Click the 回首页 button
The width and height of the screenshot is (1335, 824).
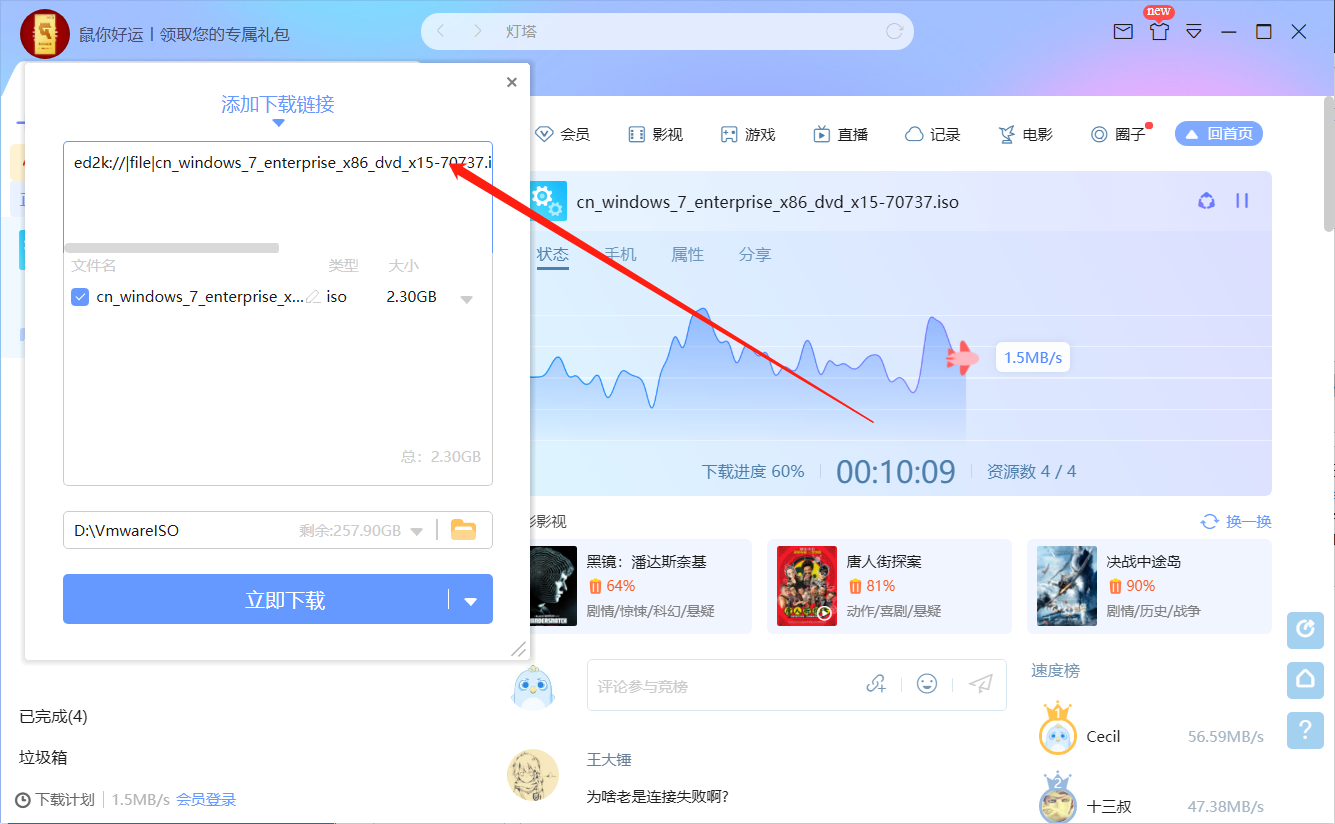point(1219,133)
